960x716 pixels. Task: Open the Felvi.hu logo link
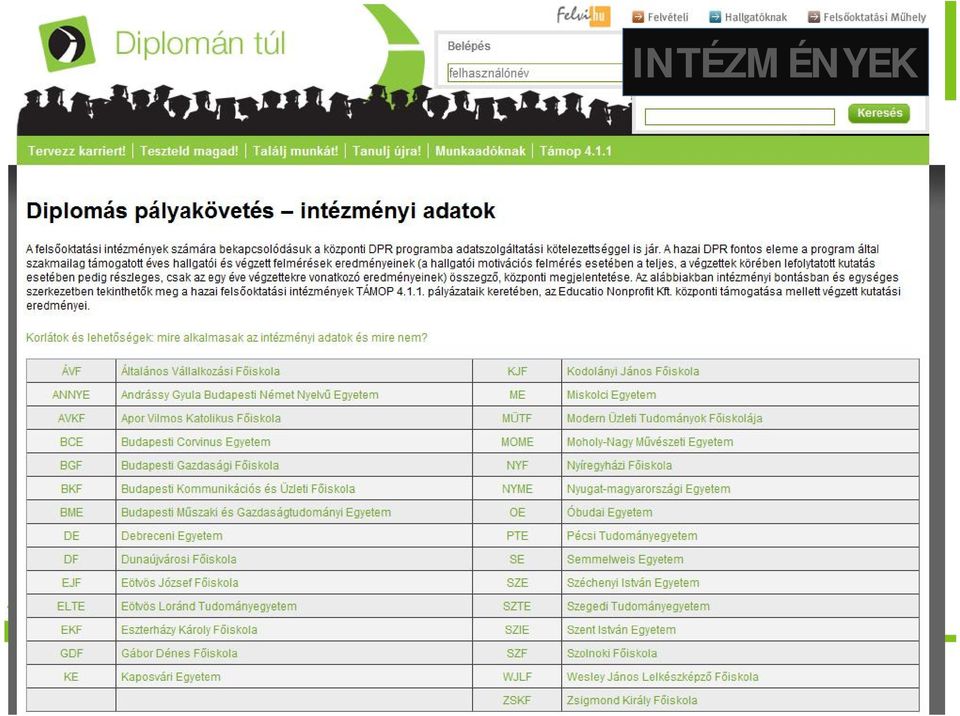(x=583, y=15)
